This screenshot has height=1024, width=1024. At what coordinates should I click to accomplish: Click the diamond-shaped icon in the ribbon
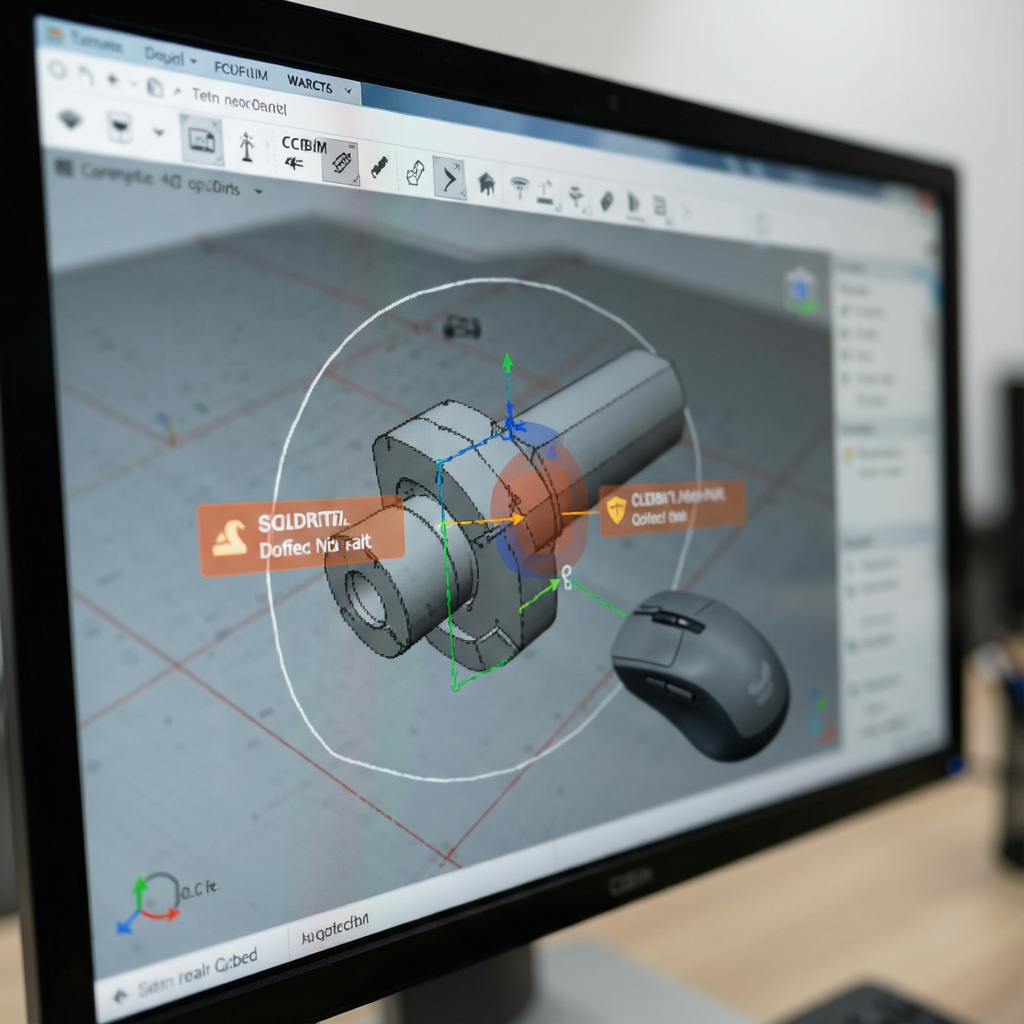pyautogui.click(x=70, y=120)
